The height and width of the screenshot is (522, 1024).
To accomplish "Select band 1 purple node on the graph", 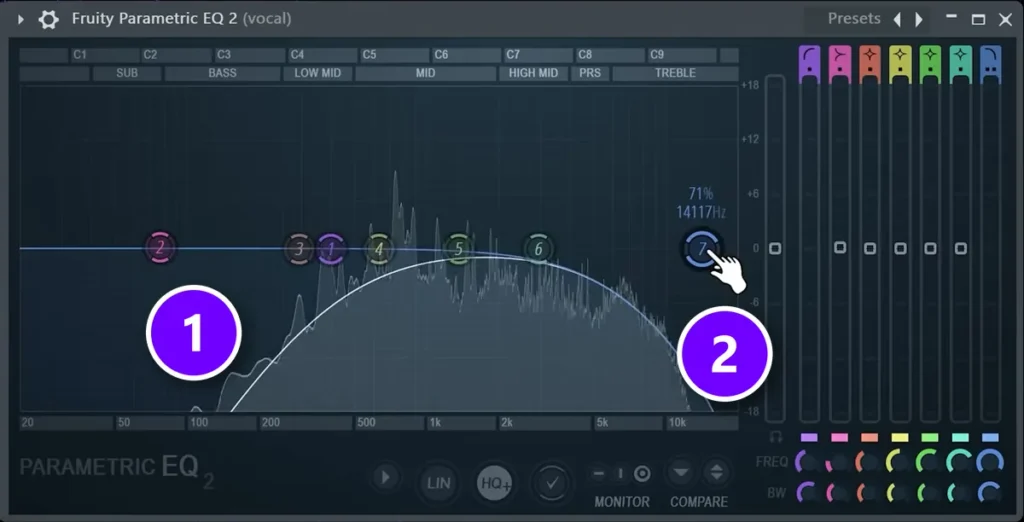I will 331,249.
